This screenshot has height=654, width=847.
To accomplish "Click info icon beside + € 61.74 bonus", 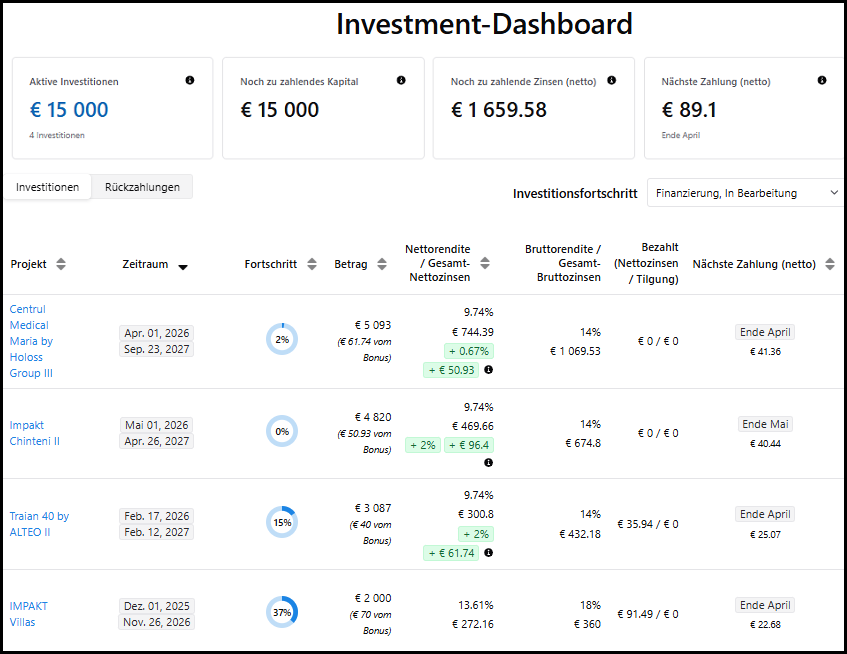I will 489,553.
